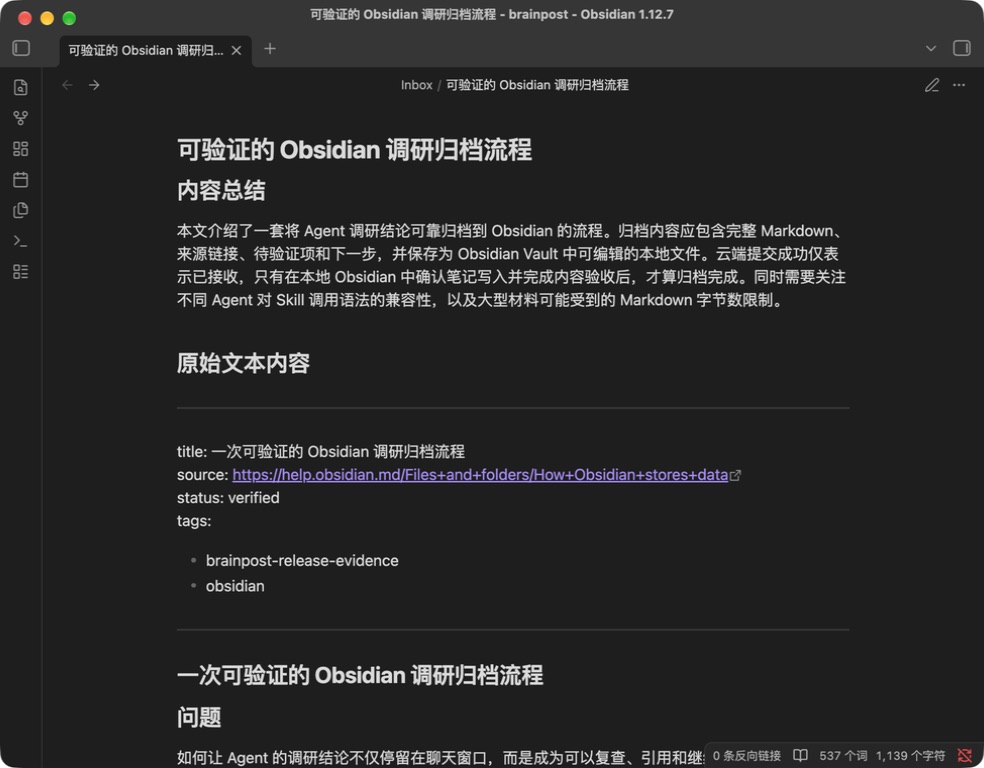Image resolution: width=984 pixels, height=768 pixels.
Task: Open more options three-dots menu
Action: point(959,85)
